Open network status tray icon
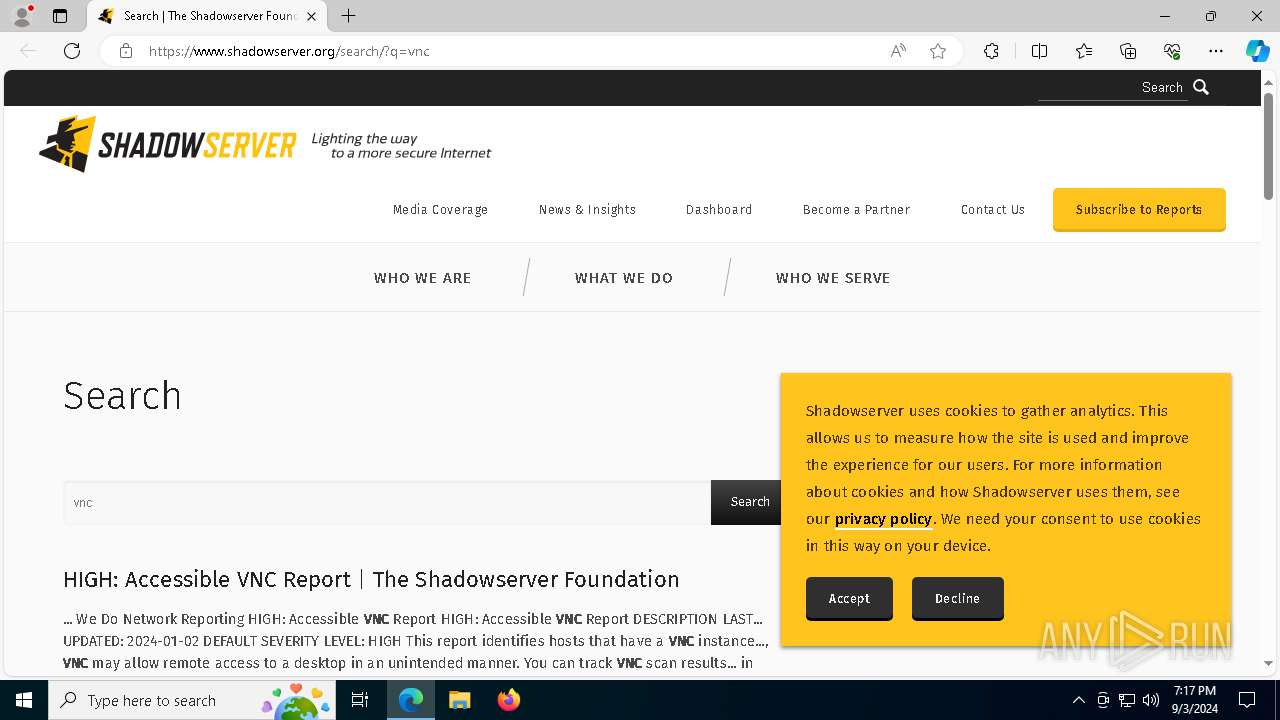1280x720 pixels. 1127,700
